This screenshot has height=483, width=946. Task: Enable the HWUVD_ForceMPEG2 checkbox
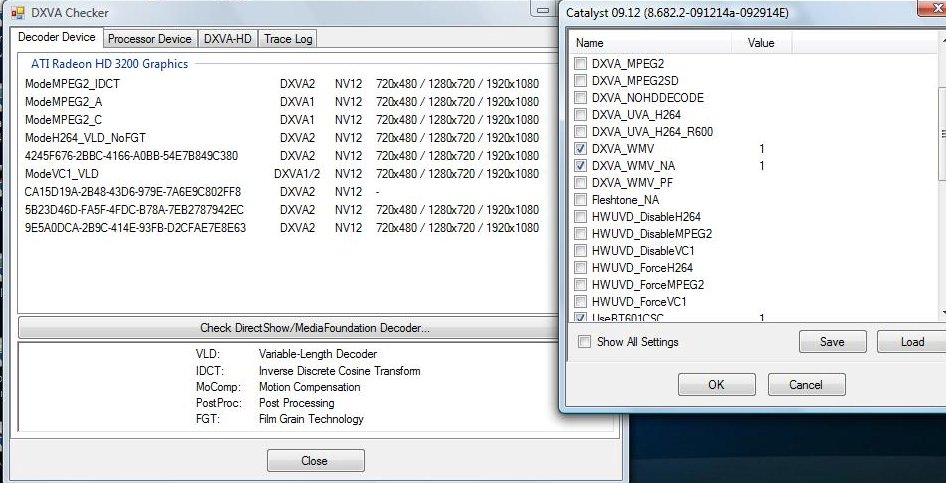pyautogui.click(x=580, y=284)
